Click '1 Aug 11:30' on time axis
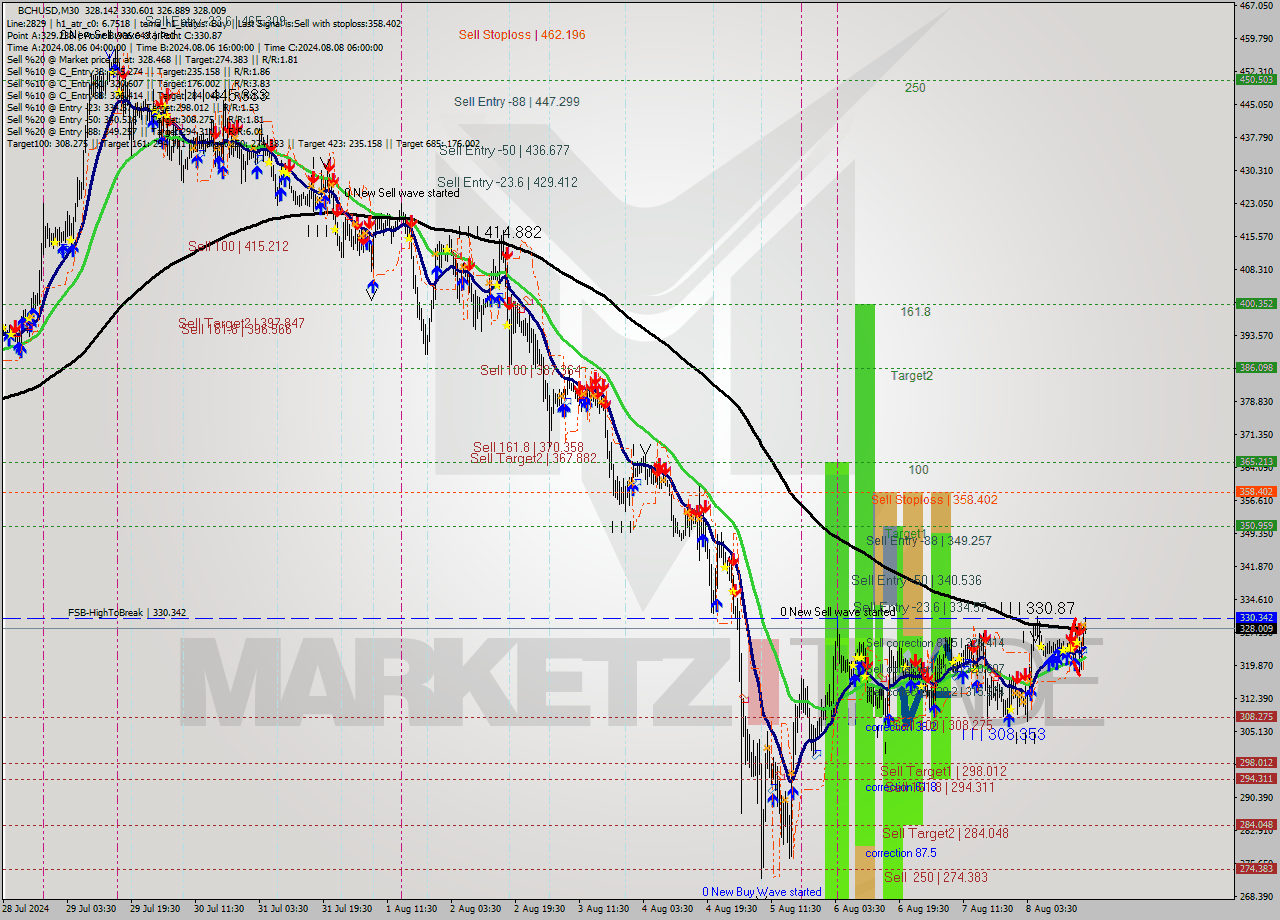Viewport: 1280px width, 920px height. click(x=411, y=909)
